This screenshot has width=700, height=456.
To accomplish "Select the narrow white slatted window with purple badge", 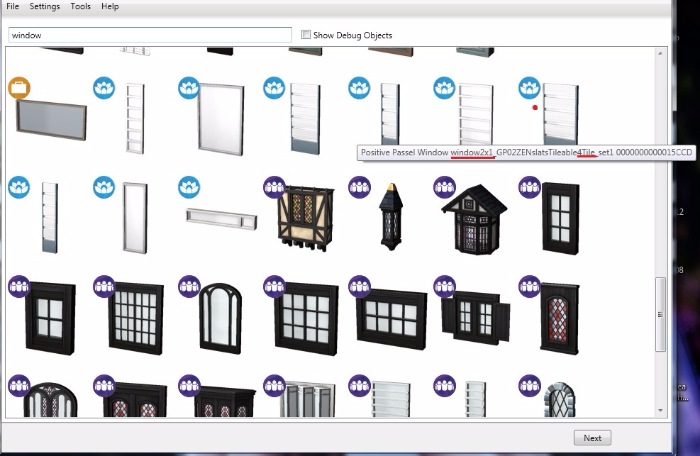I will pos(475,399).
